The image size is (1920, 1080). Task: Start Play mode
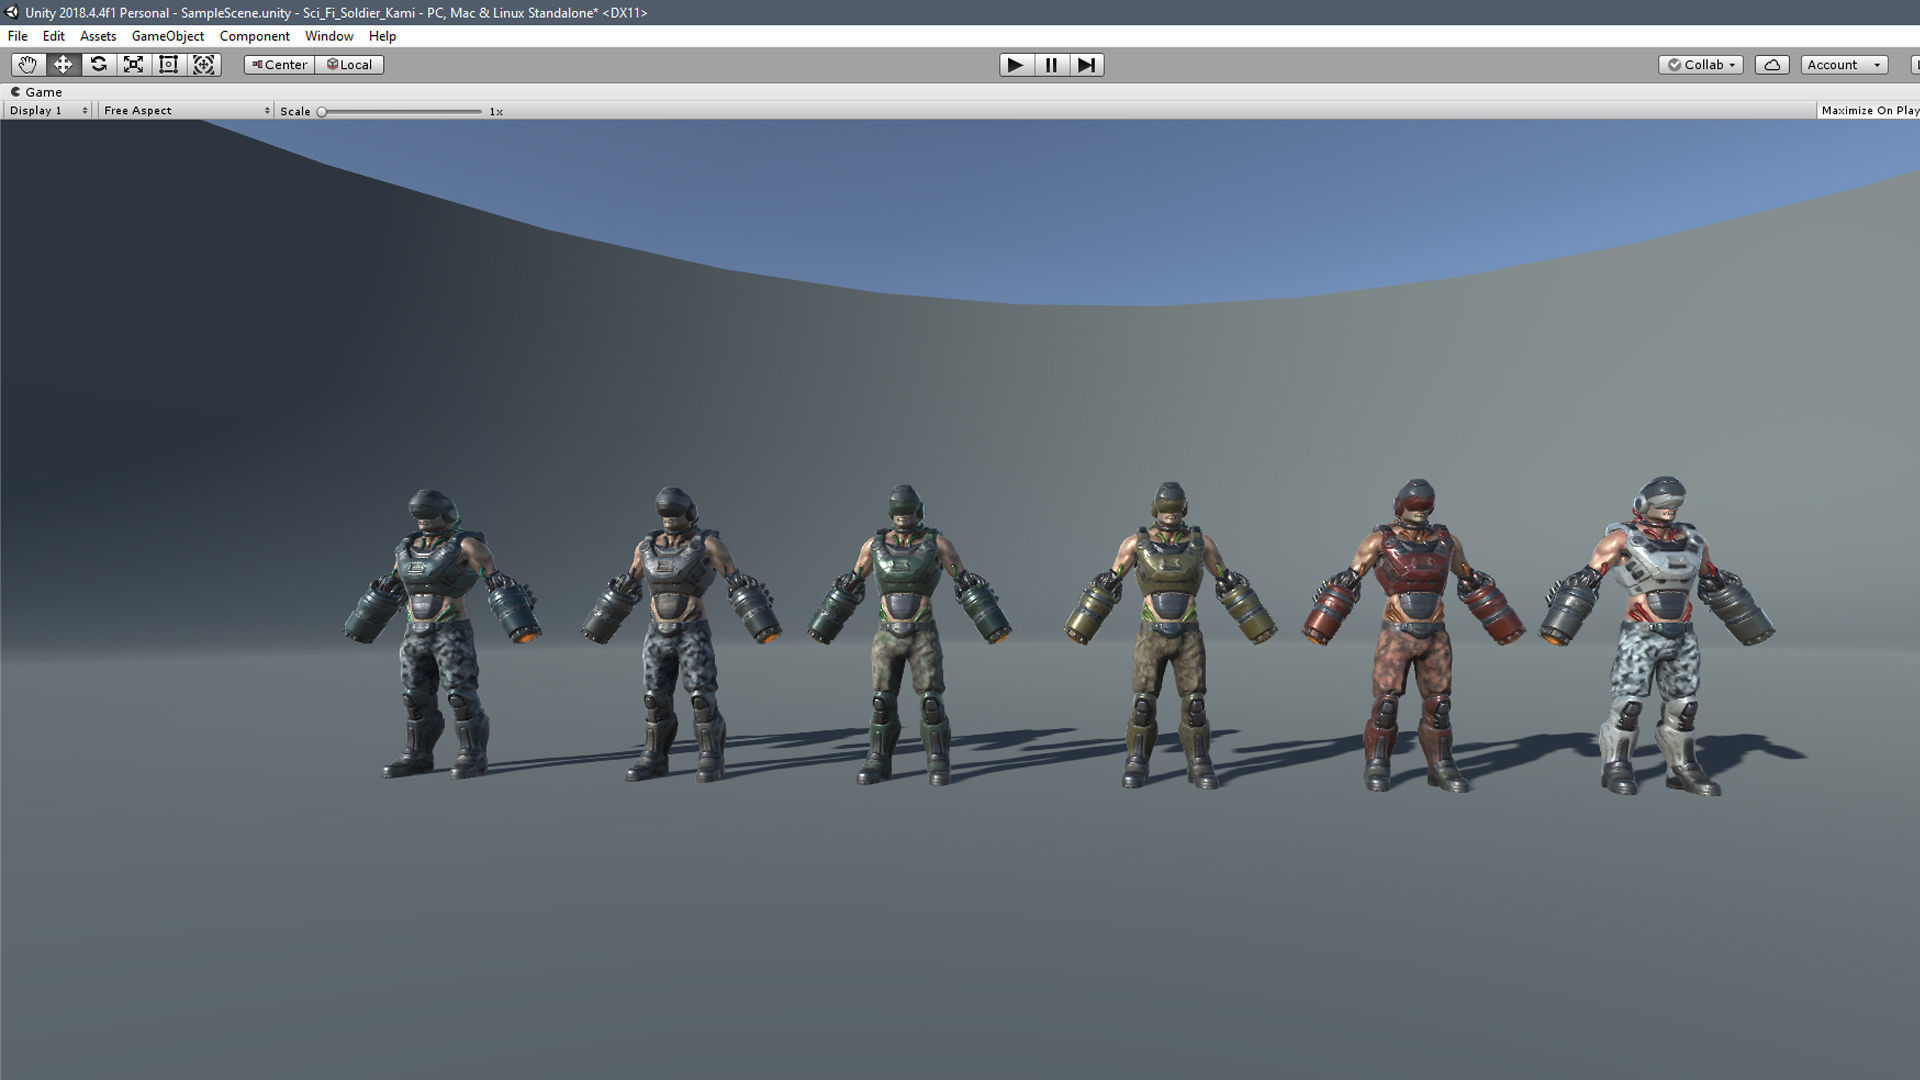click(x=1016, y=65)
